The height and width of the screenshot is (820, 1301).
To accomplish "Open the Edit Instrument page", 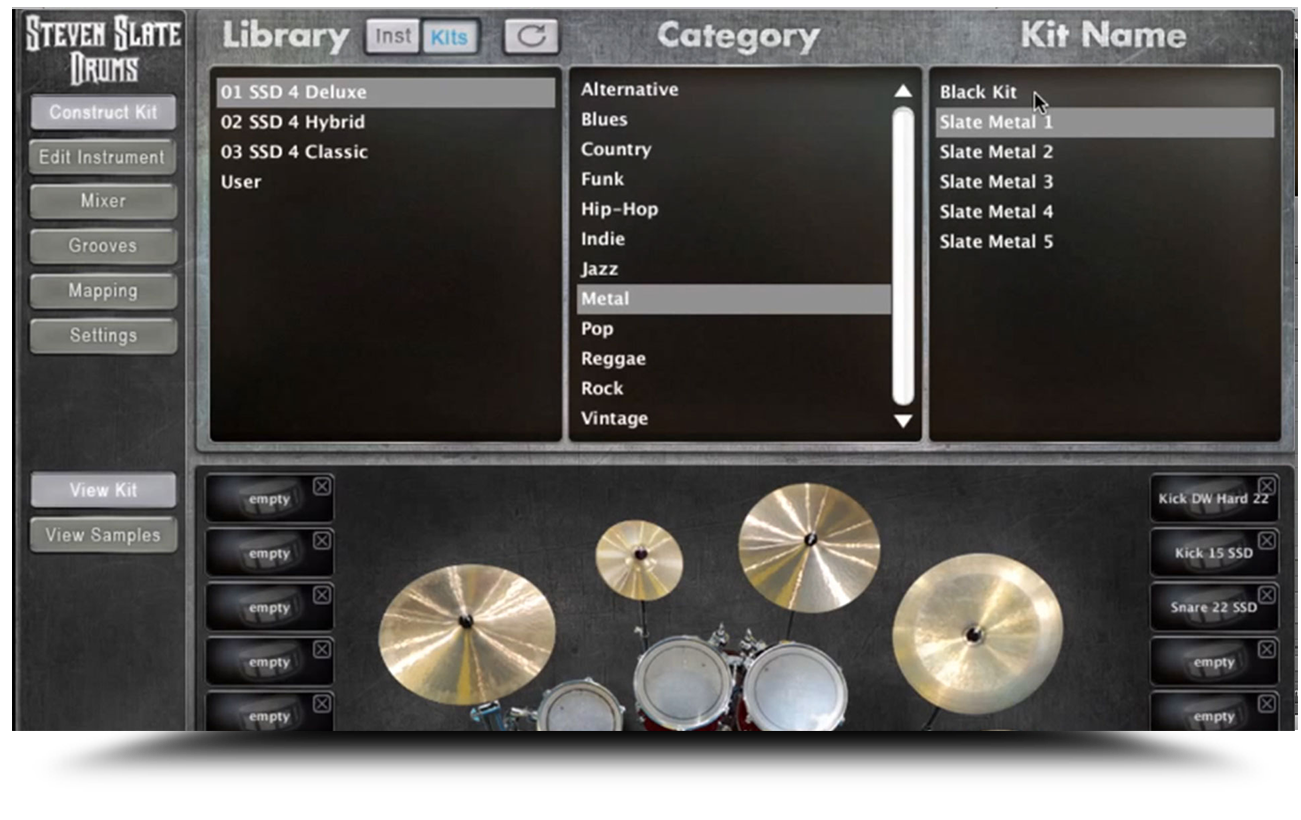I will [103, 157].
